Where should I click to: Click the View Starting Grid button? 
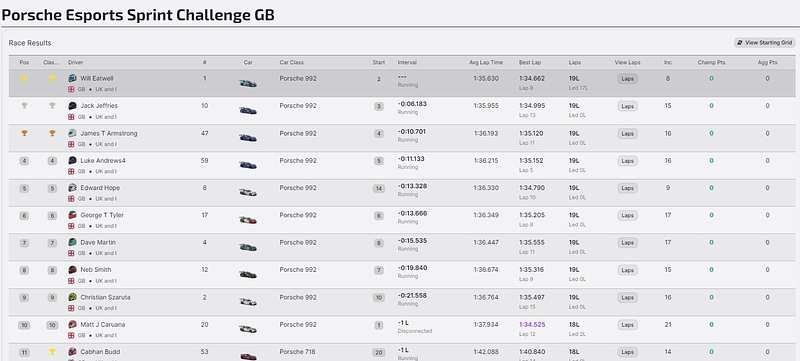764,43
